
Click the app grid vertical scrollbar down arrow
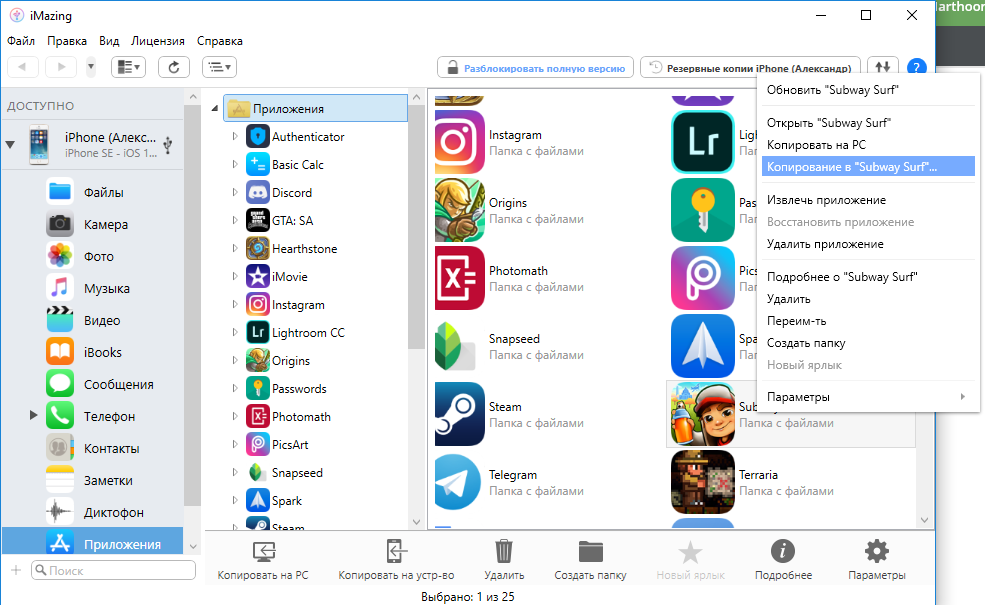pos(924,520)
